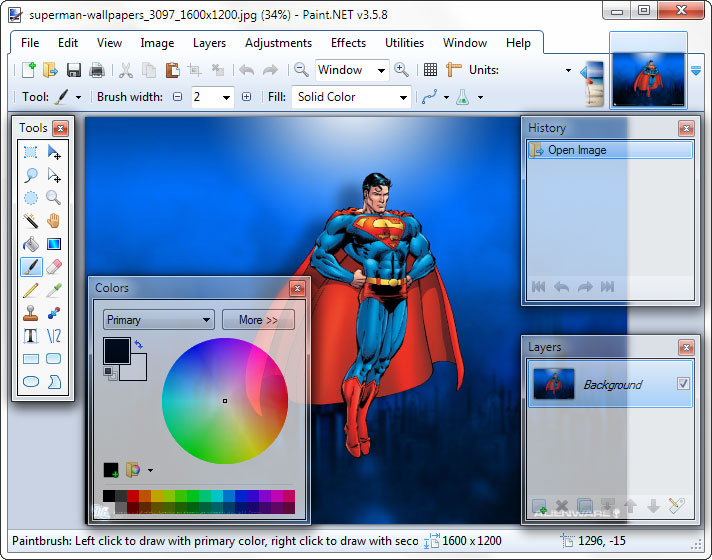
Task: Select the Lasso Select tool
Action: [x=30, y=175]
